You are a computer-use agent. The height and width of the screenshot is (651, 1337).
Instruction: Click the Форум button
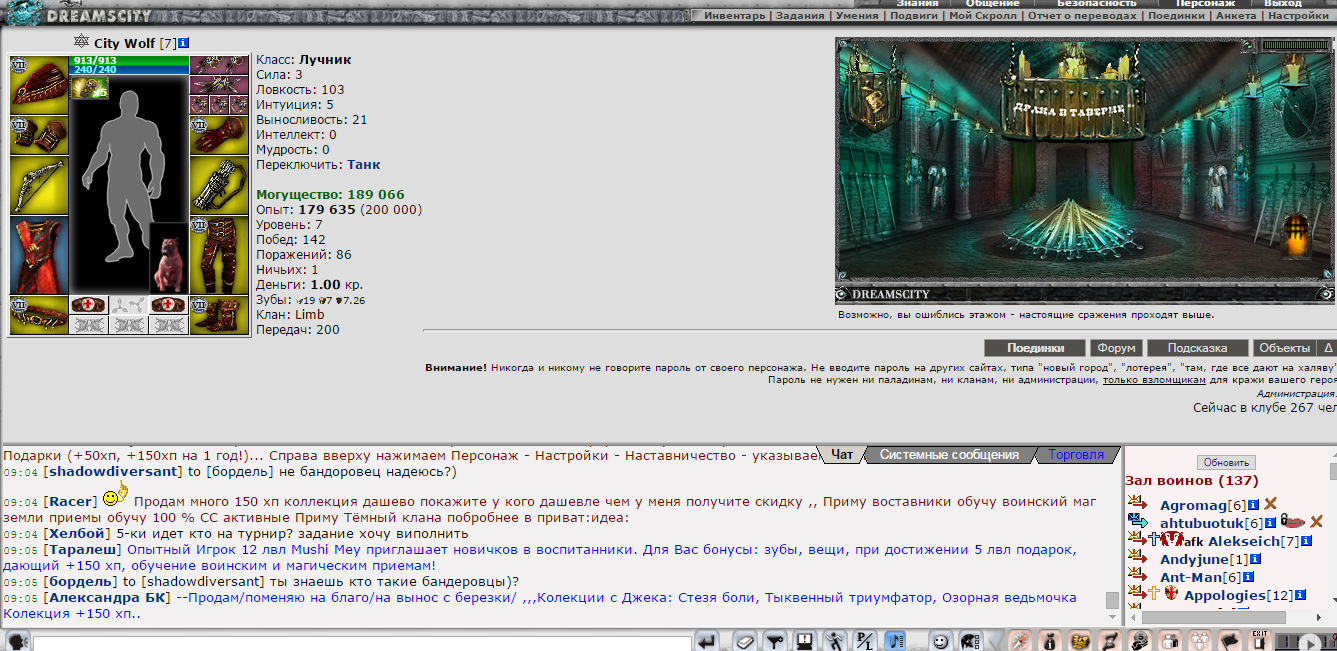coord(1116,348)
